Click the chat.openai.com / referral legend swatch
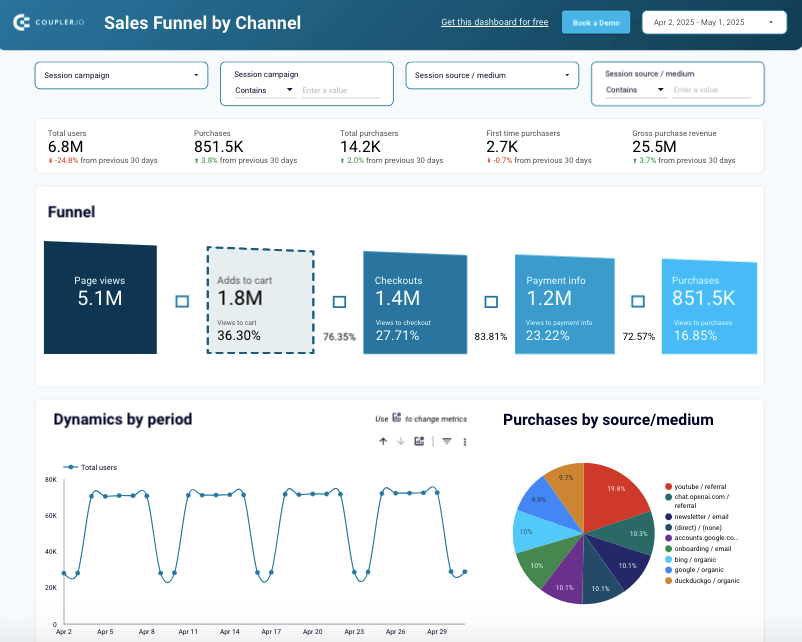802x642 pixels. point(668,497)
